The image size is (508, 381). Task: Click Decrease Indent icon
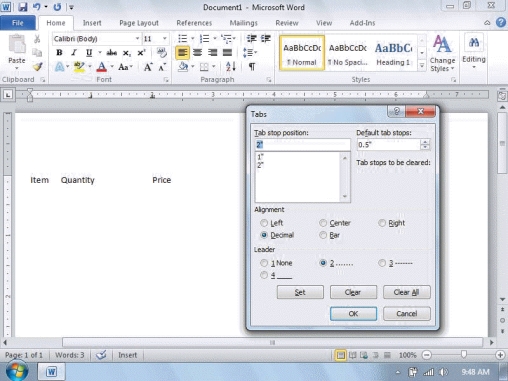pos(251,39)
